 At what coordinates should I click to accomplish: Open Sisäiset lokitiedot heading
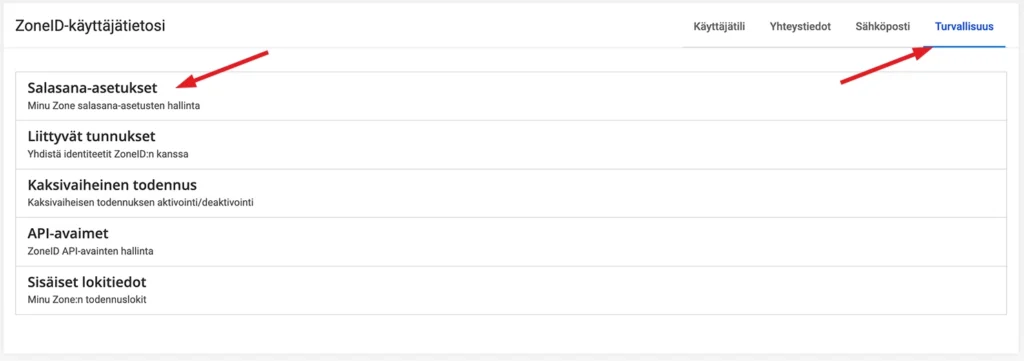(87, 282)
